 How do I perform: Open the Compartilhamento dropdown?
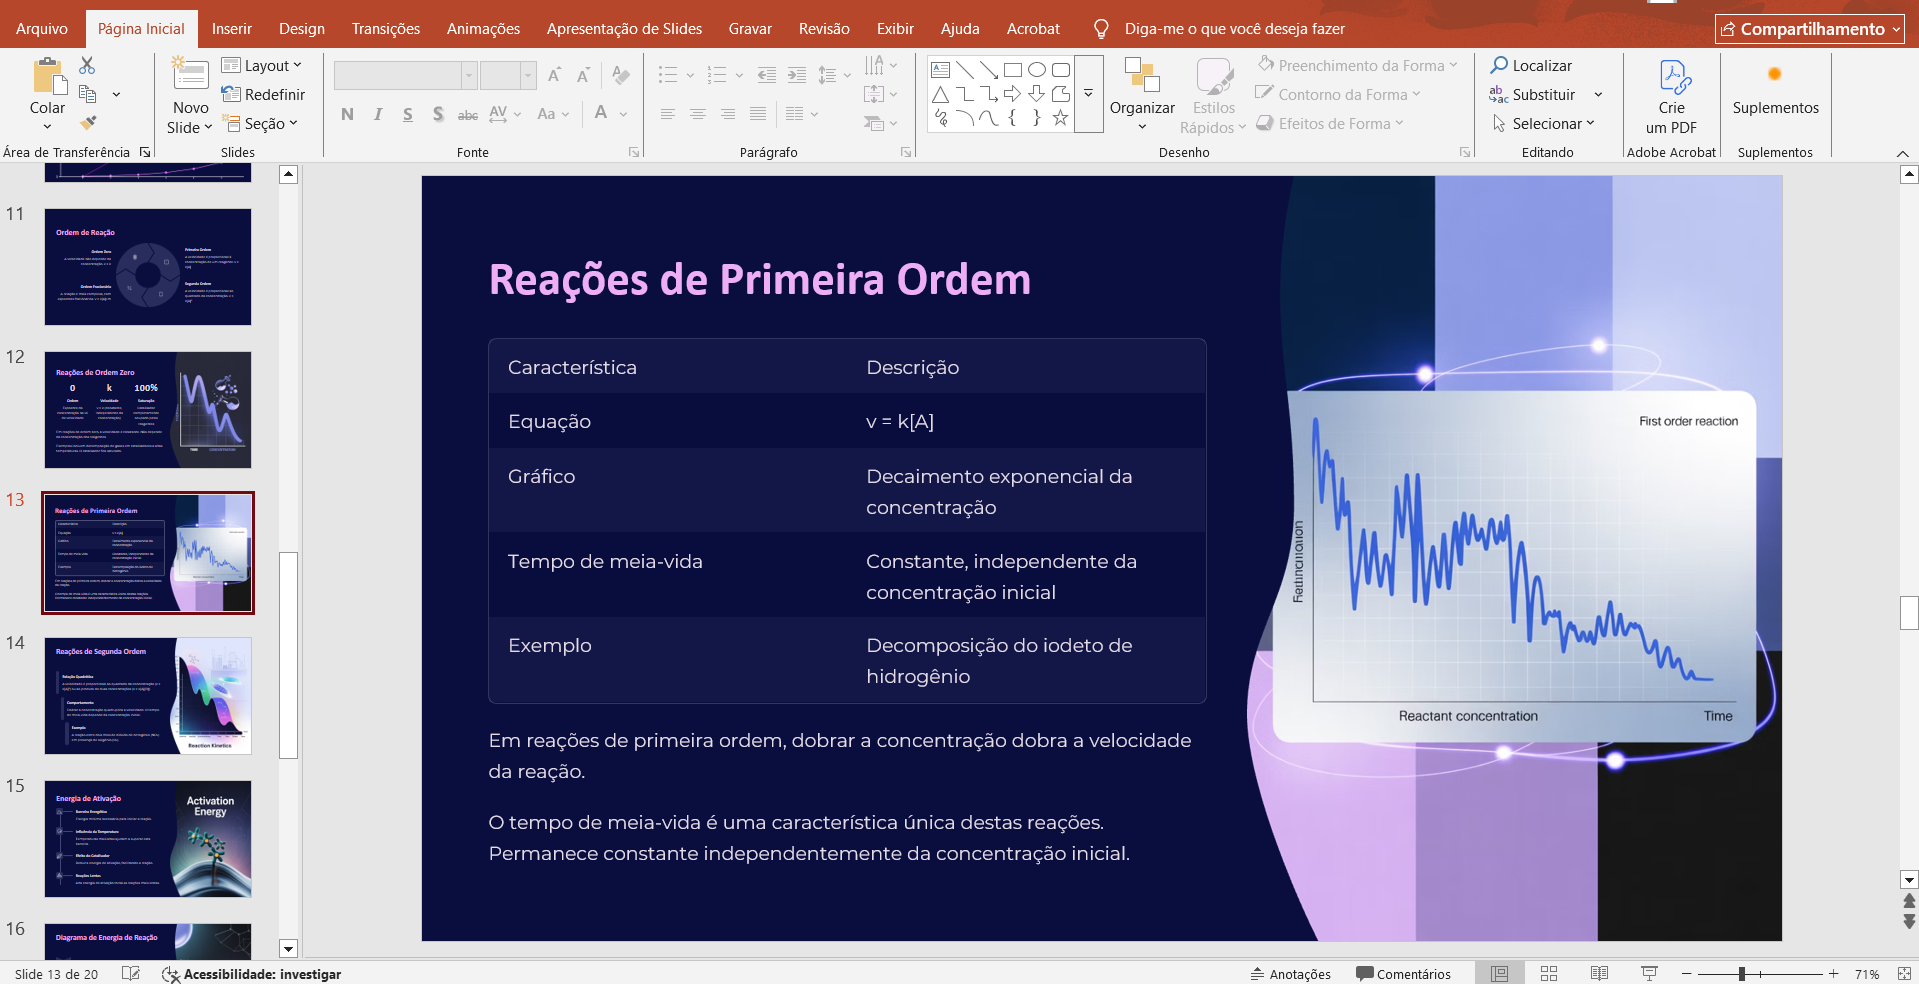1810,29
